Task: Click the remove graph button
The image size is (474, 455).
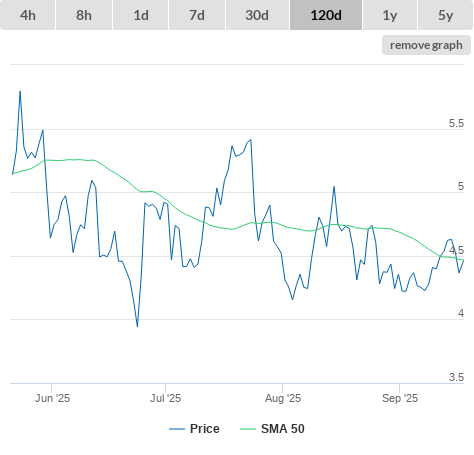Action: 426,45
